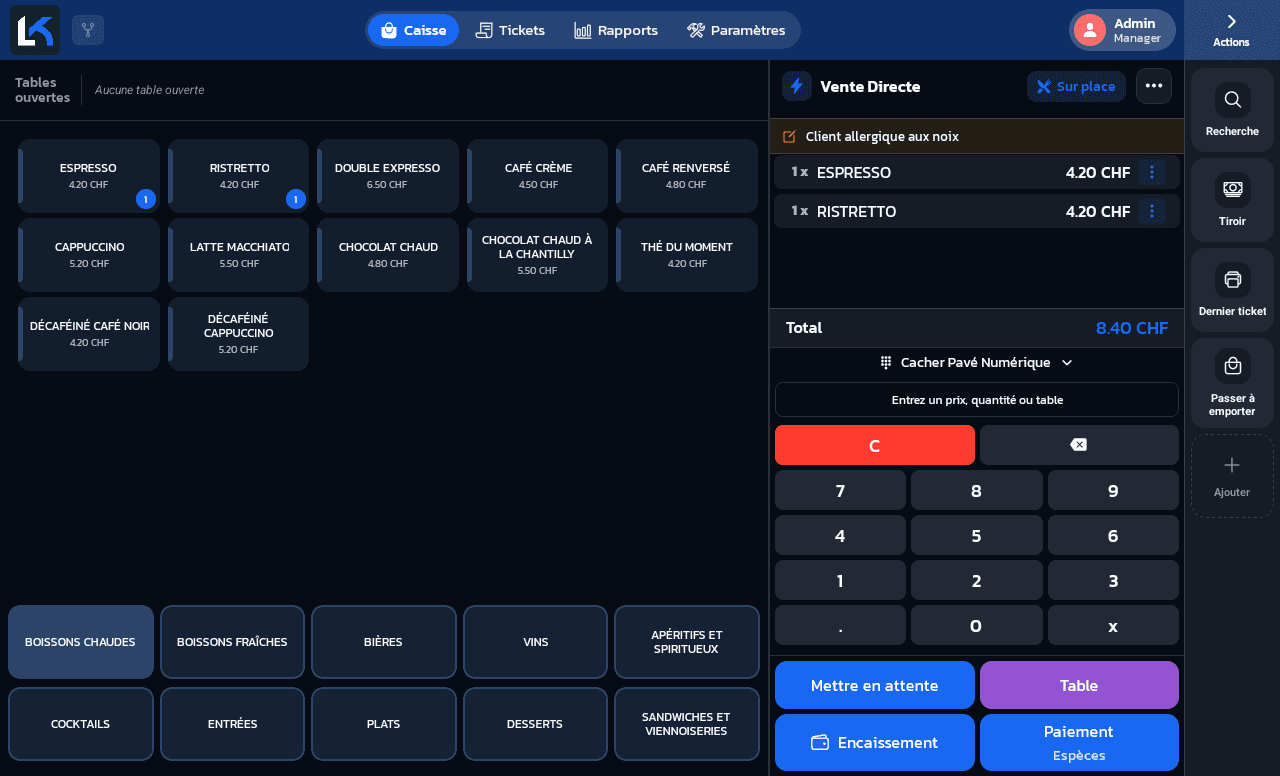Click the backspace key on the keypad
The image size is (1280, 776).
(x=1079, y=445)
